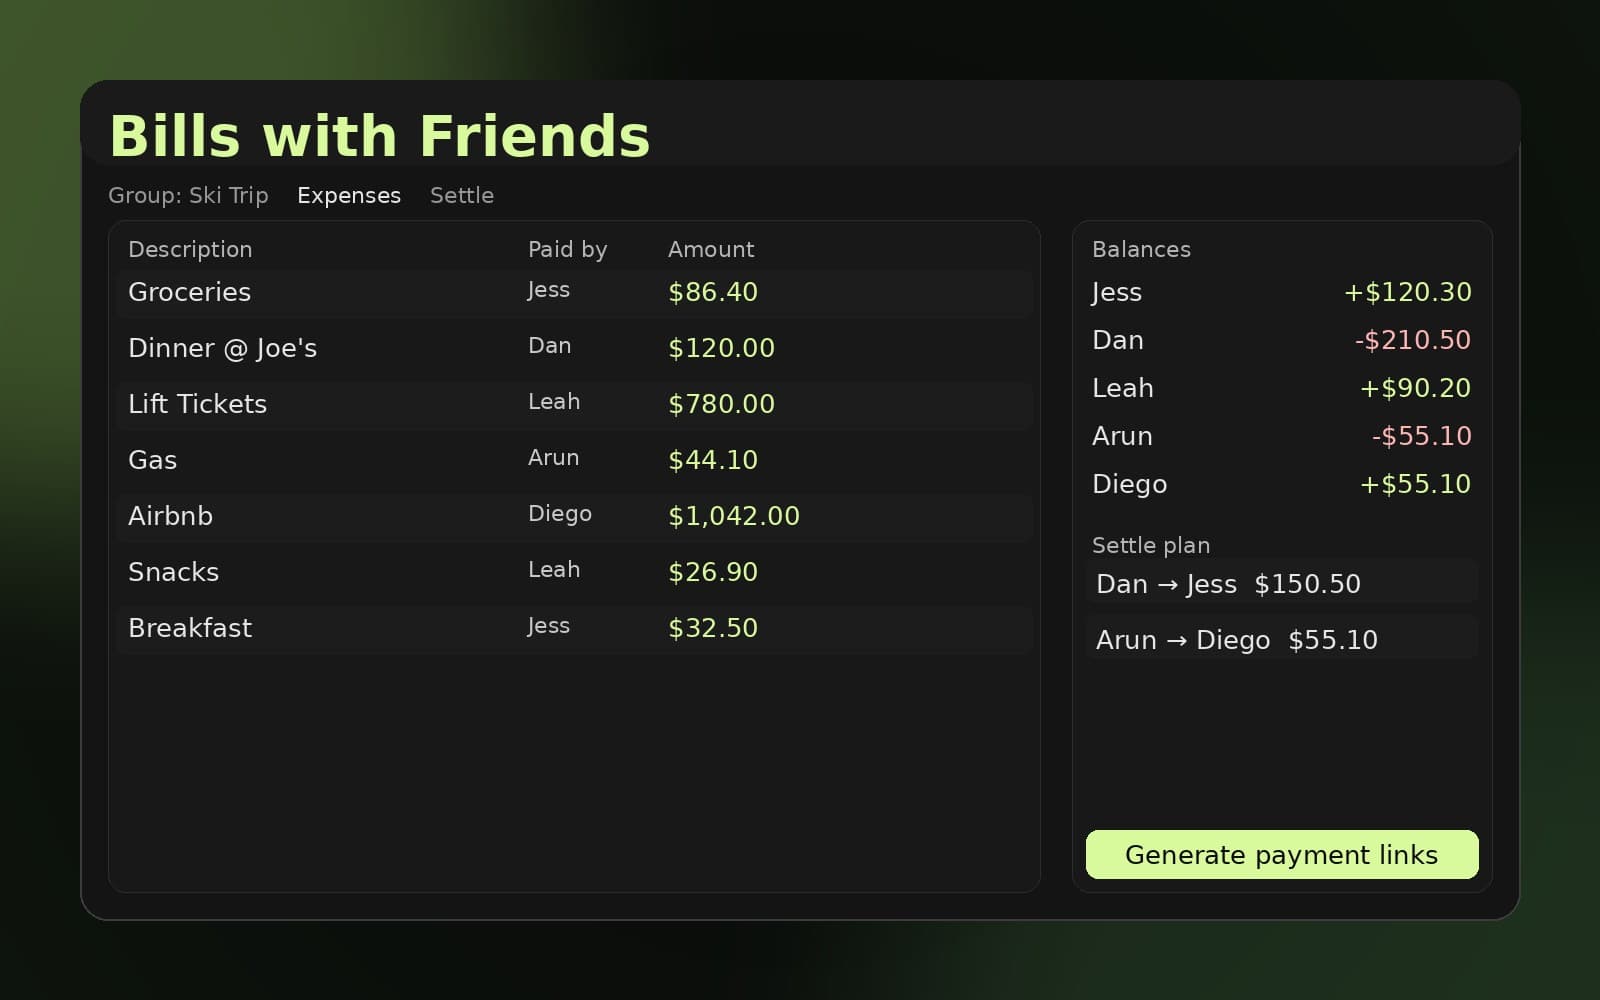Click the Generate payment links button

coord(1282,855)
